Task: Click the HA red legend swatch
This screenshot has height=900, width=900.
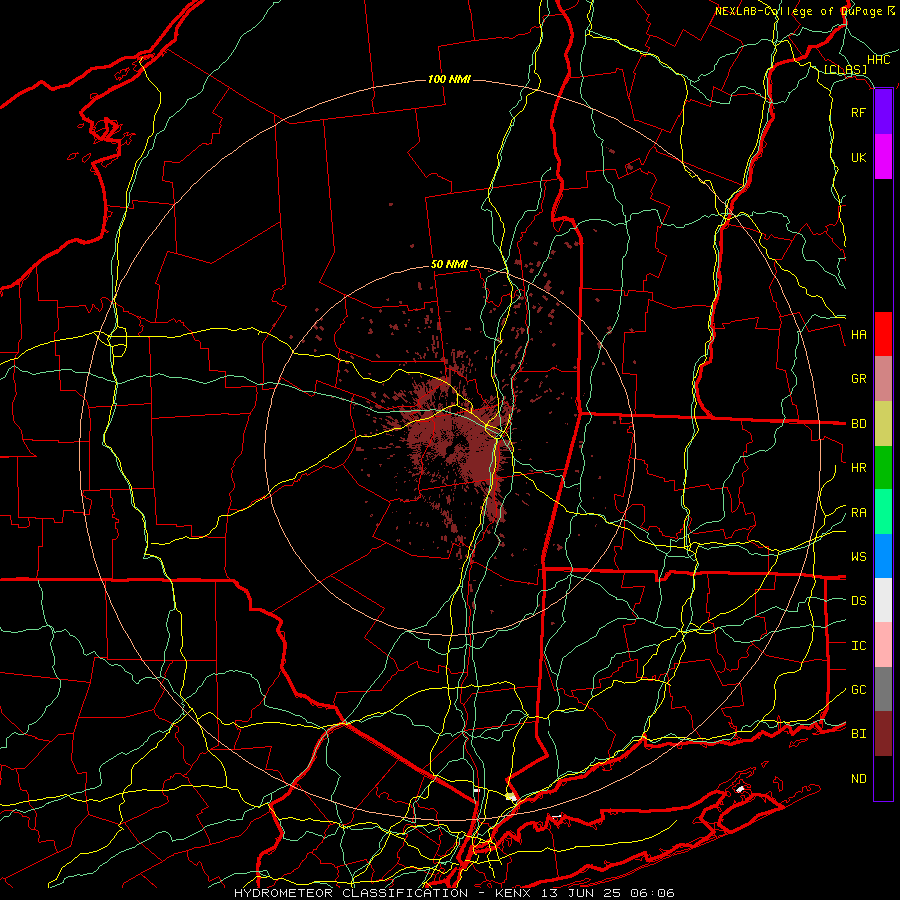Action: (x=883, y=334)
